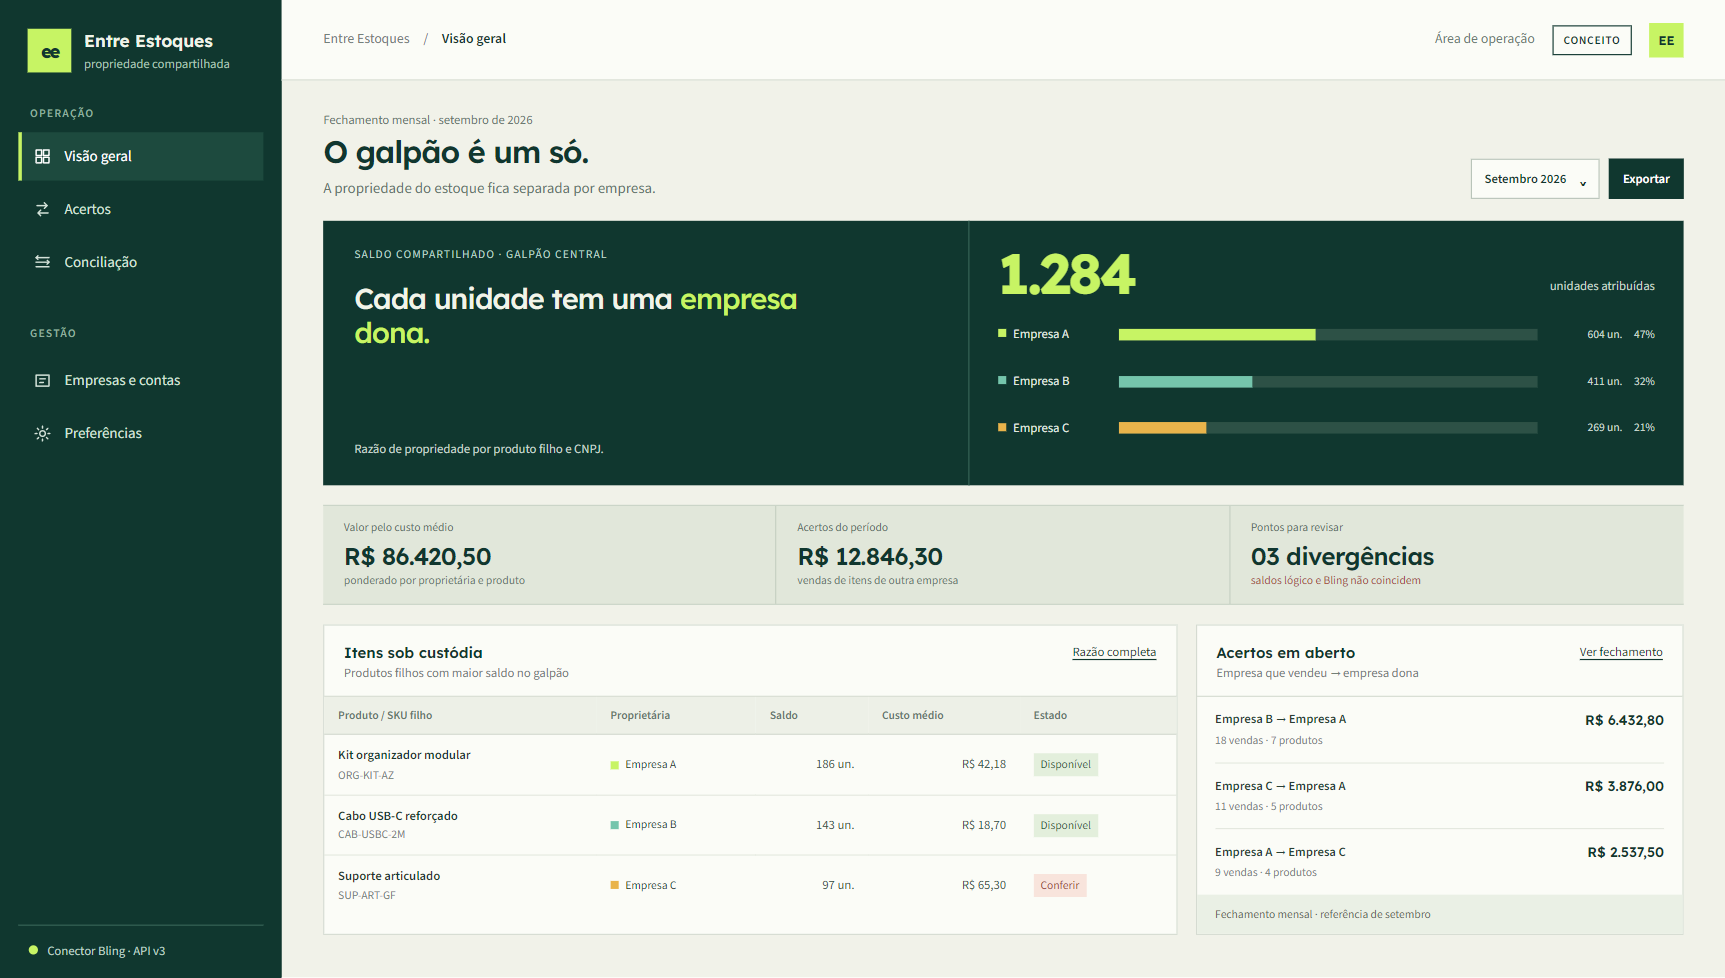Open the Setembro 2026 period dropdown
The image size is (1725, 978).
click(1535, 179)
